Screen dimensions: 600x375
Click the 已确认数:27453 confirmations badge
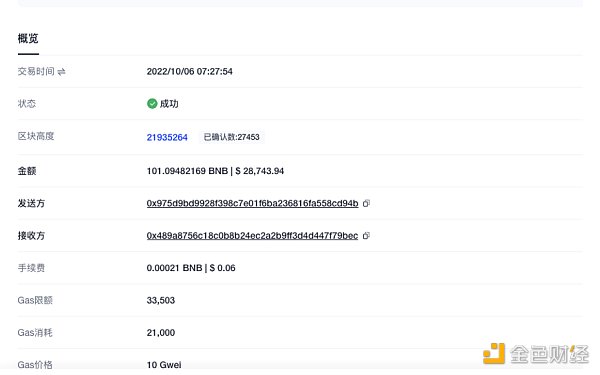pyautogui.click(x=231, y=137)
